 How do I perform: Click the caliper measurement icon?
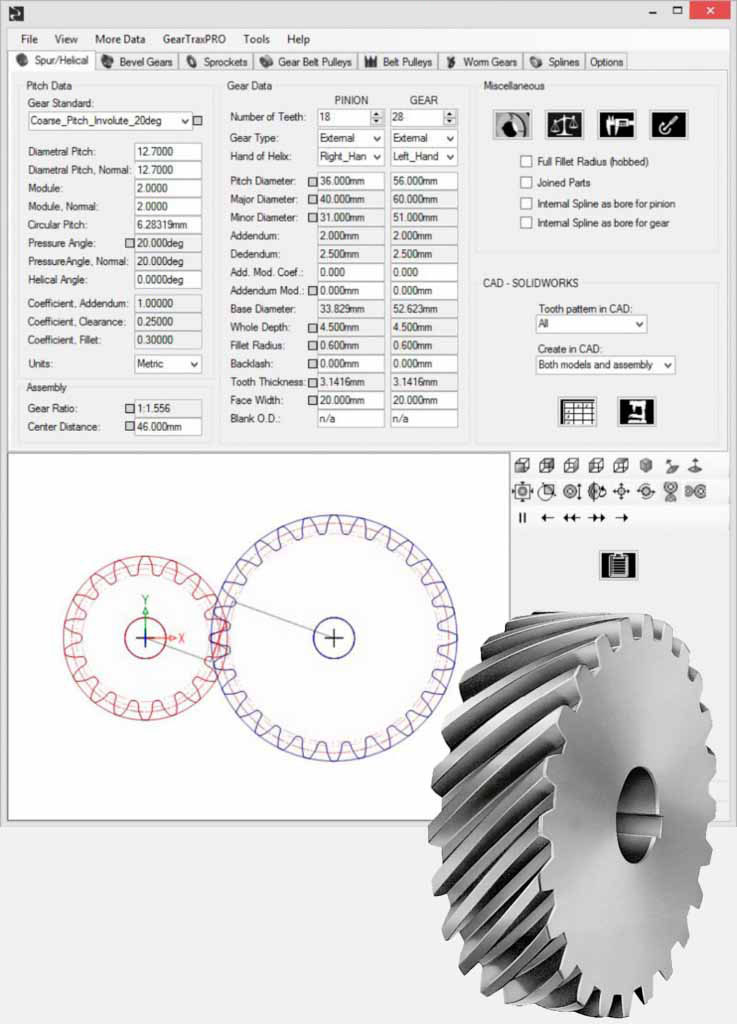(x=617, y=124)
